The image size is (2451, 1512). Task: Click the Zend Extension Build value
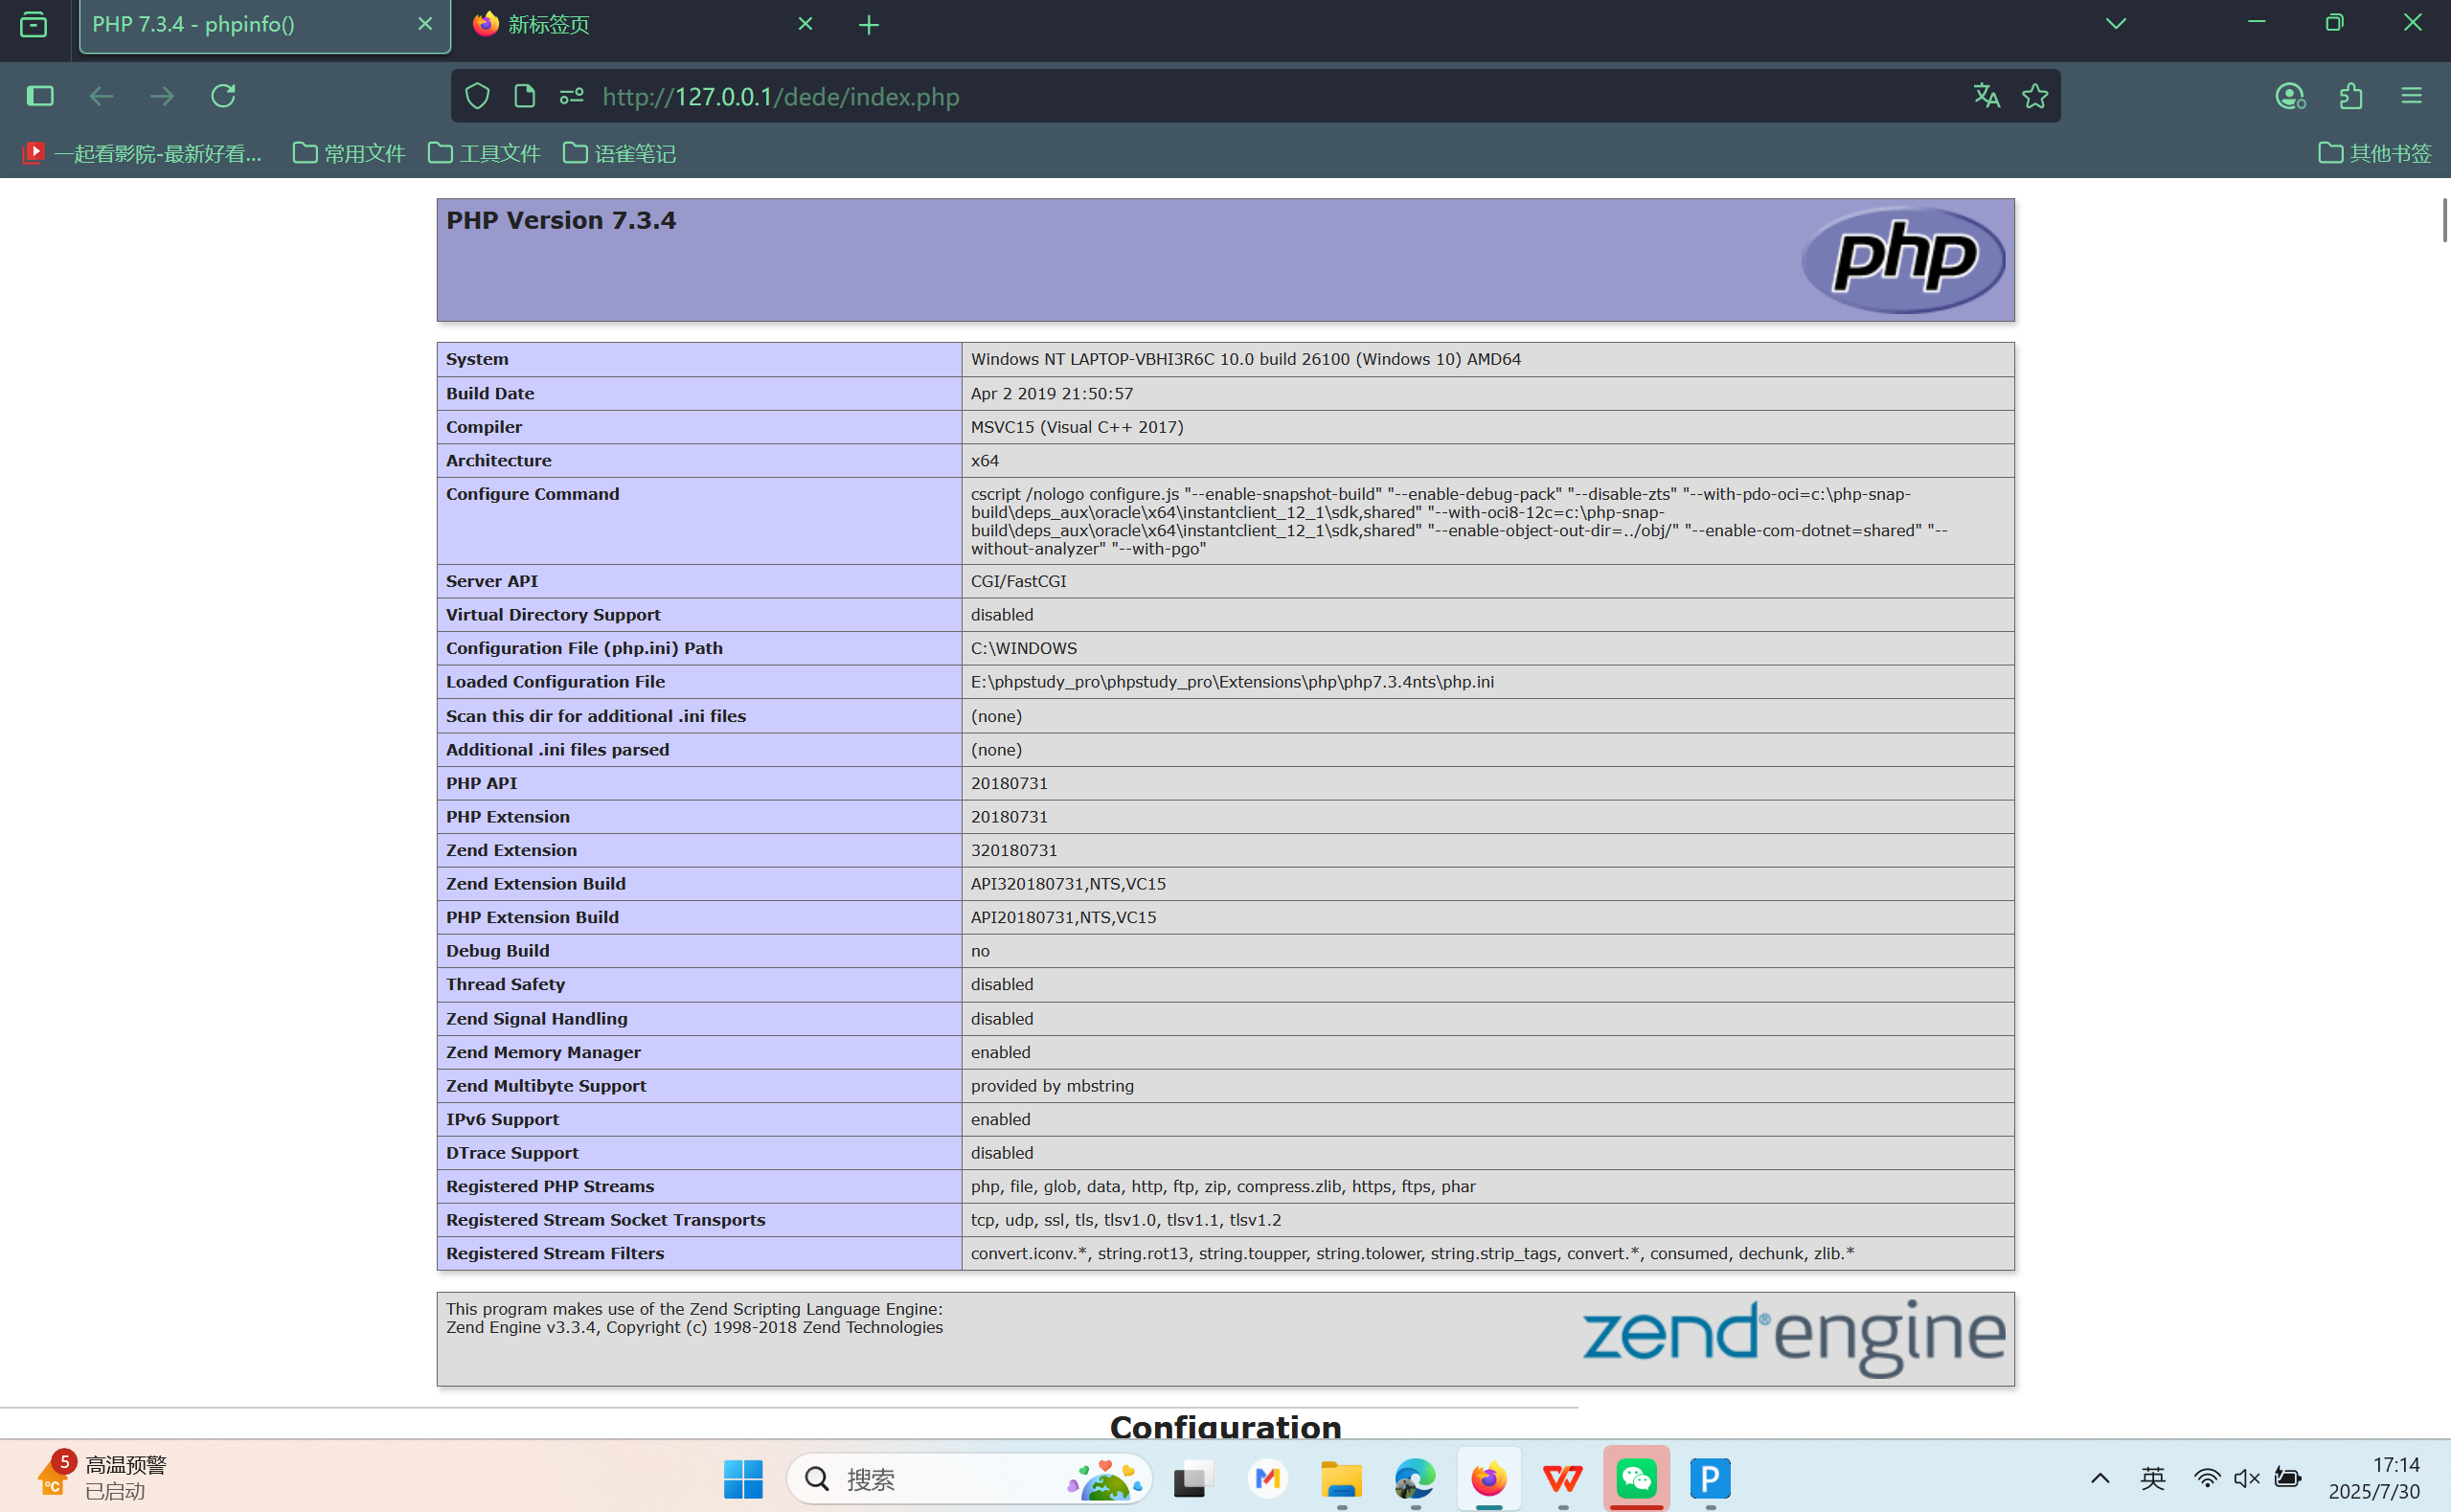[x=1068, y=884]
